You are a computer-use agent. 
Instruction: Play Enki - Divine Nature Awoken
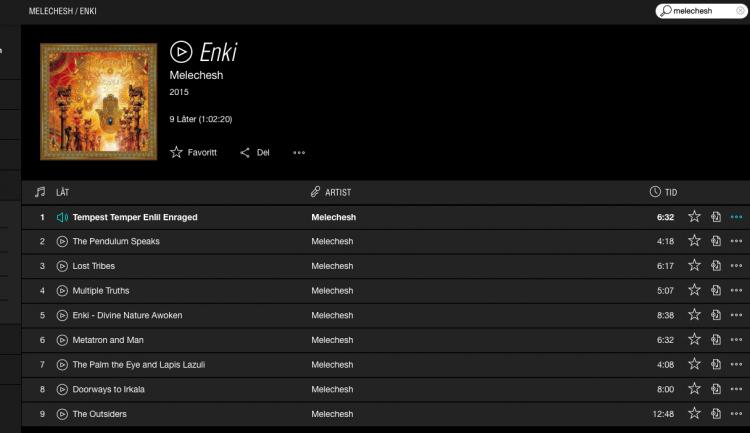62,315
